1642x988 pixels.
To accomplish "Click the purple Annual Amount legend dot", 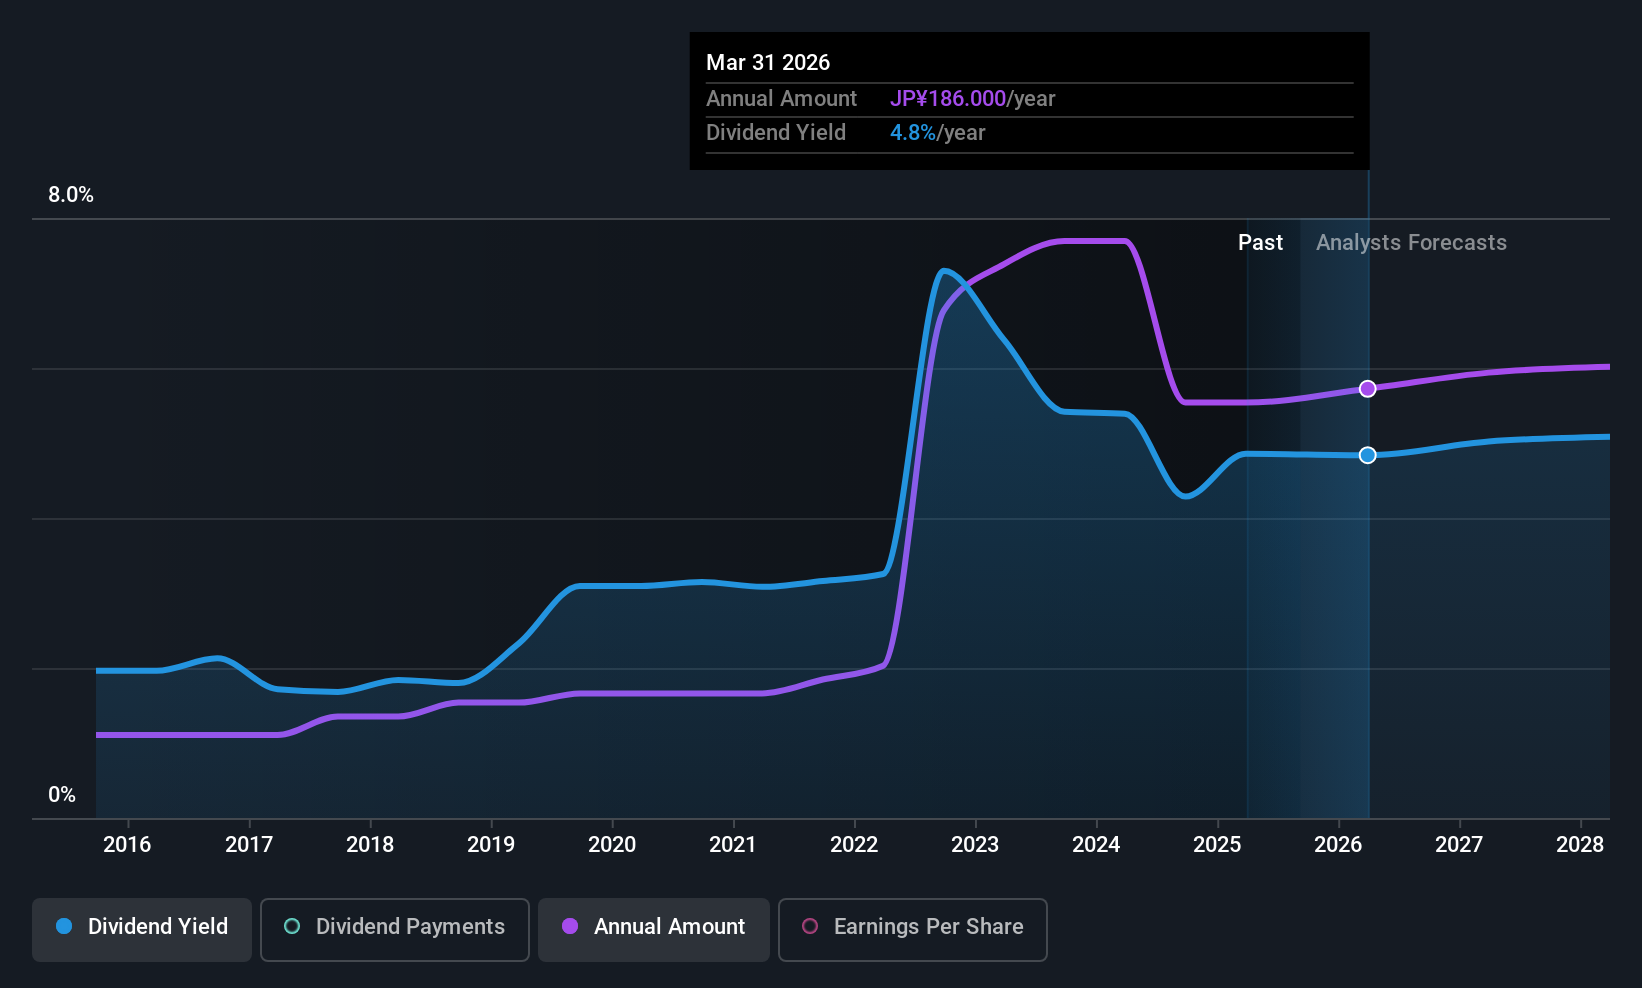I will (570, 926).
